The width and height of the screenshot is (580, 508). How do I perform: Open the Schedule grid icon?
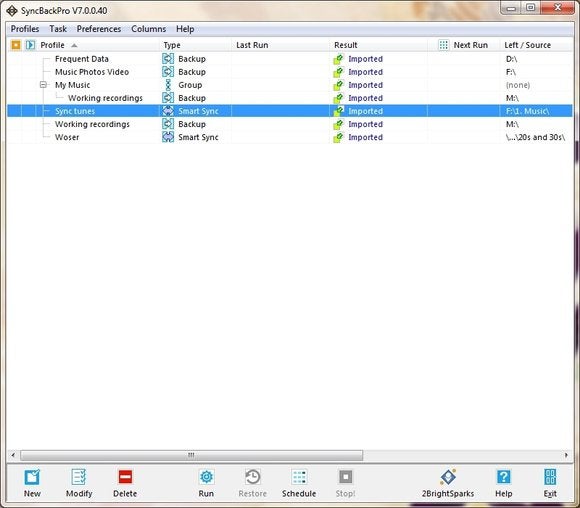click(x=299, y=477)
